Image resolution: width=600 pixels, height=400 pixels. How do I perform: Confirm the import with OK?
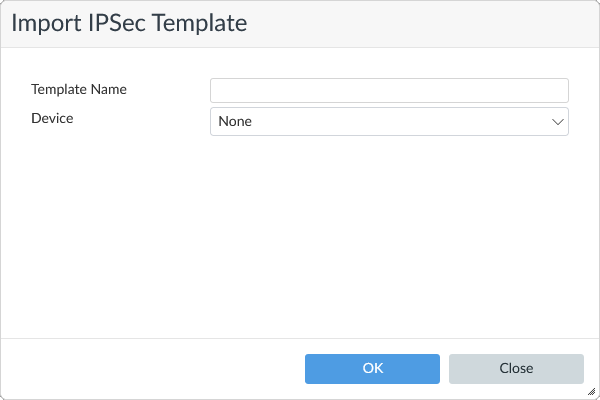click(x=372, y=368)
